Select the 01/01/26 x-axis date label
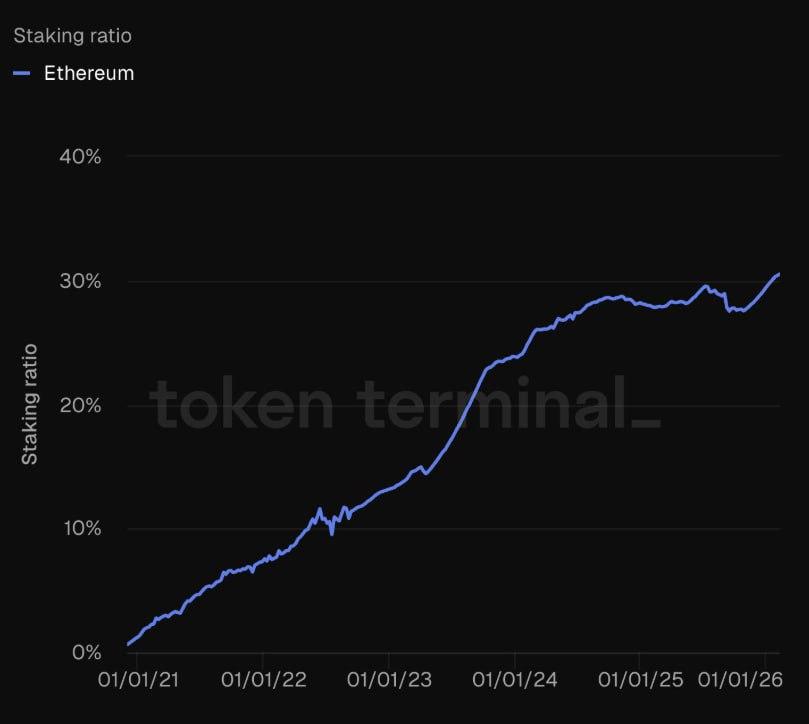 pos(737,681)
